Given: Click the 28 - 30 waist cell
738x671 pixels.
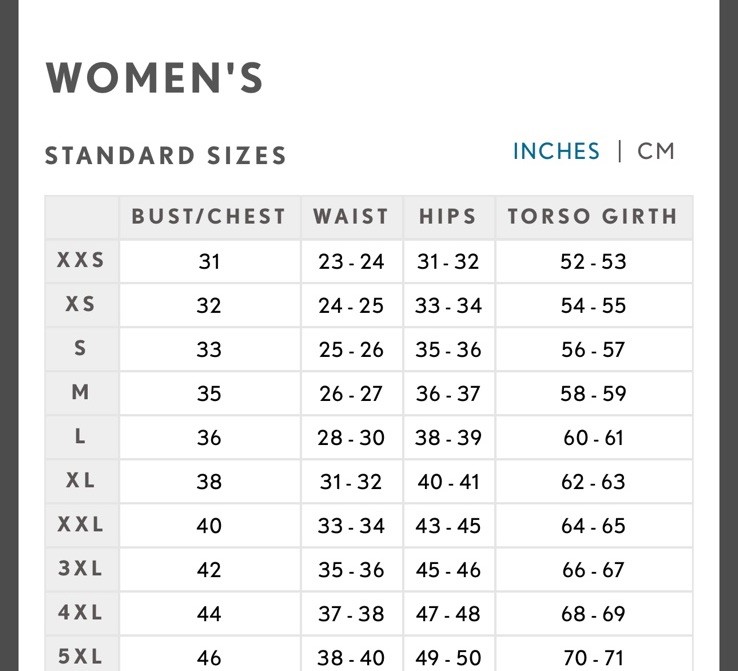Looking at the screenshot, I should 351,438.
